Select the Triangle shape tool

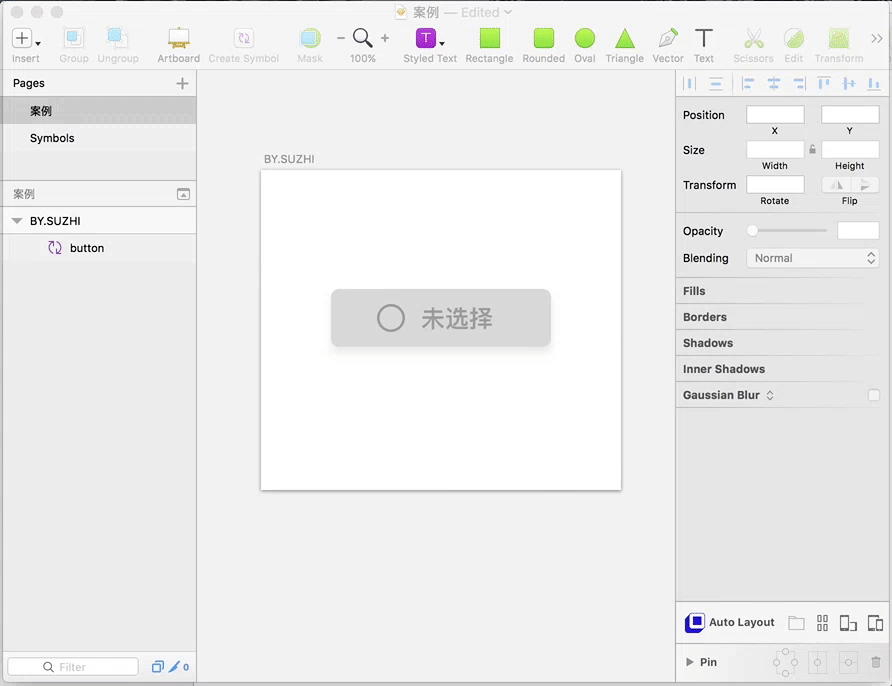pos(625,38)
